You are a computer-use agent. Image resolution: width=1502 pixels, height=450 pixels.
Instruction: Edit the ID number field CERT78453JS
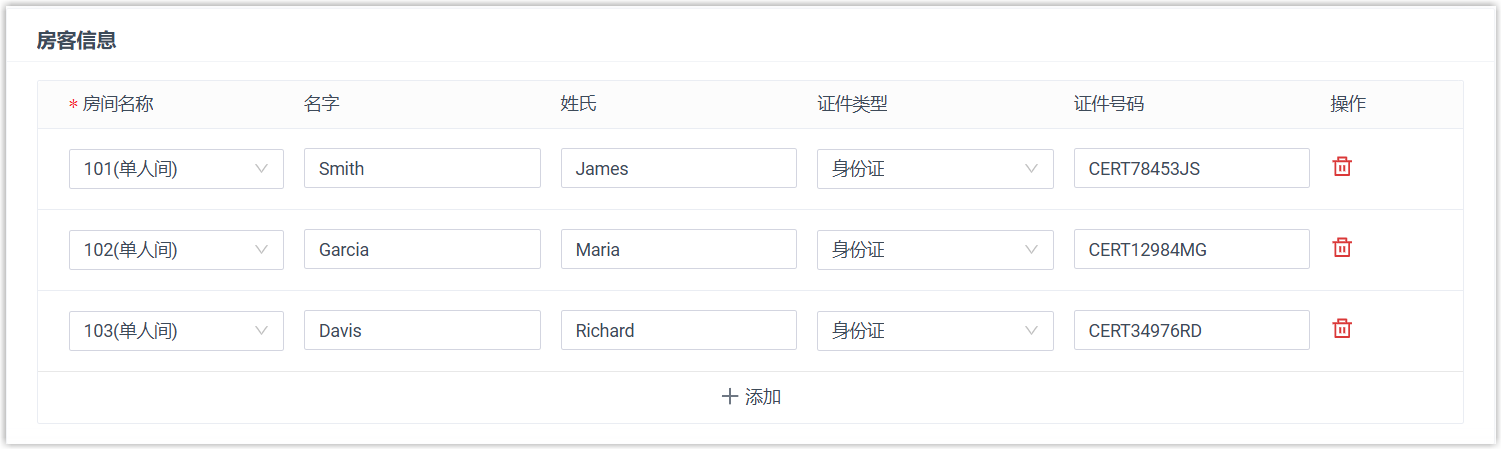[1191, 169]
